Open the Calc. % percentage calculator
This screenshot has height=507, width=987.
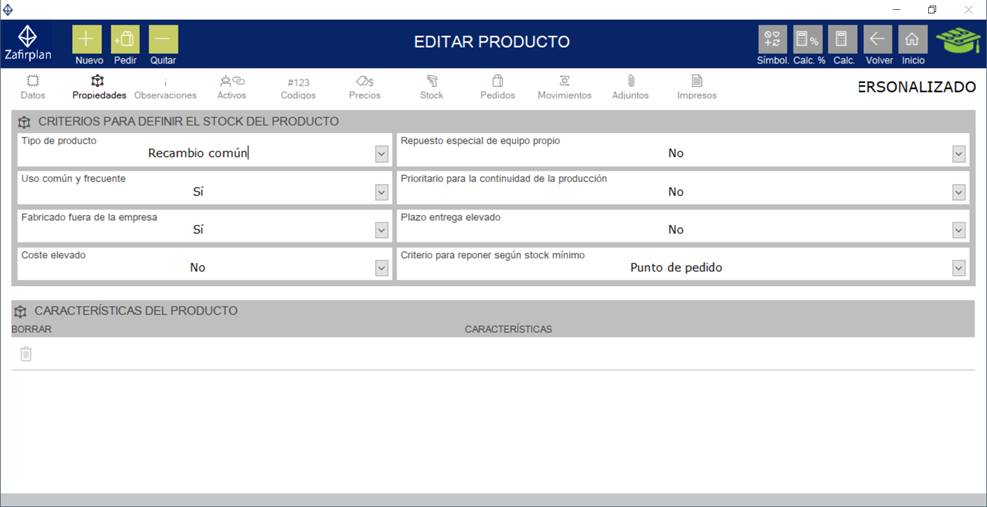807,40
